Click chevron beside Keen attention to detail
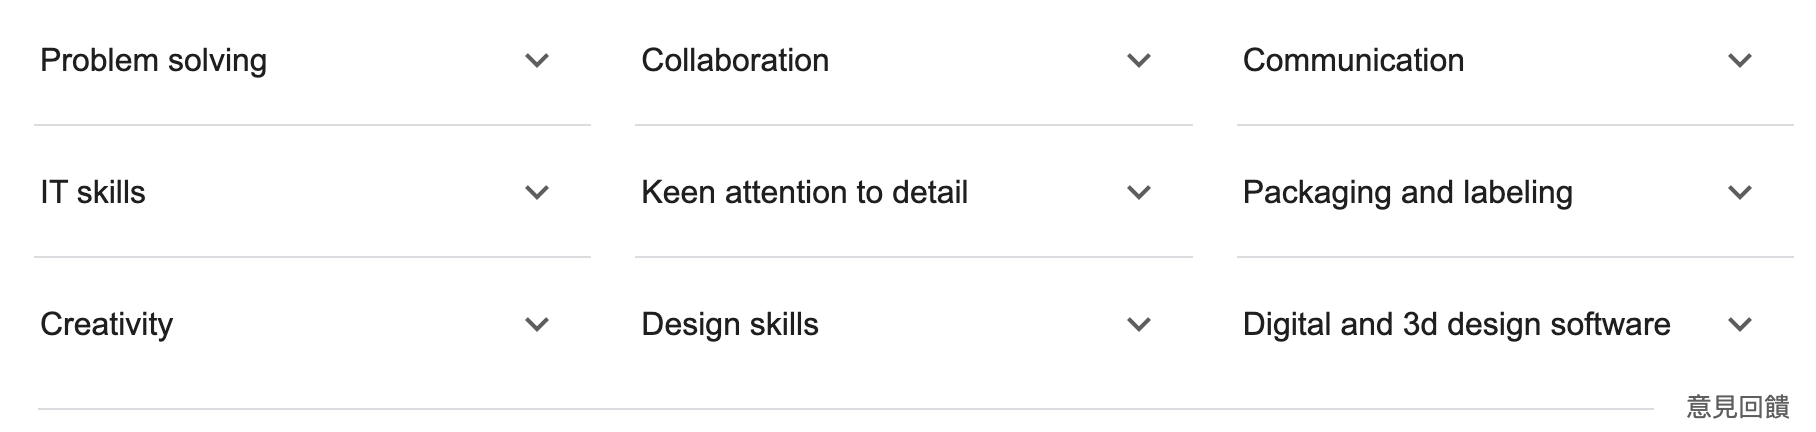Image resolution: width=1816 pixels, height=432 pixels. (1138, 193)
